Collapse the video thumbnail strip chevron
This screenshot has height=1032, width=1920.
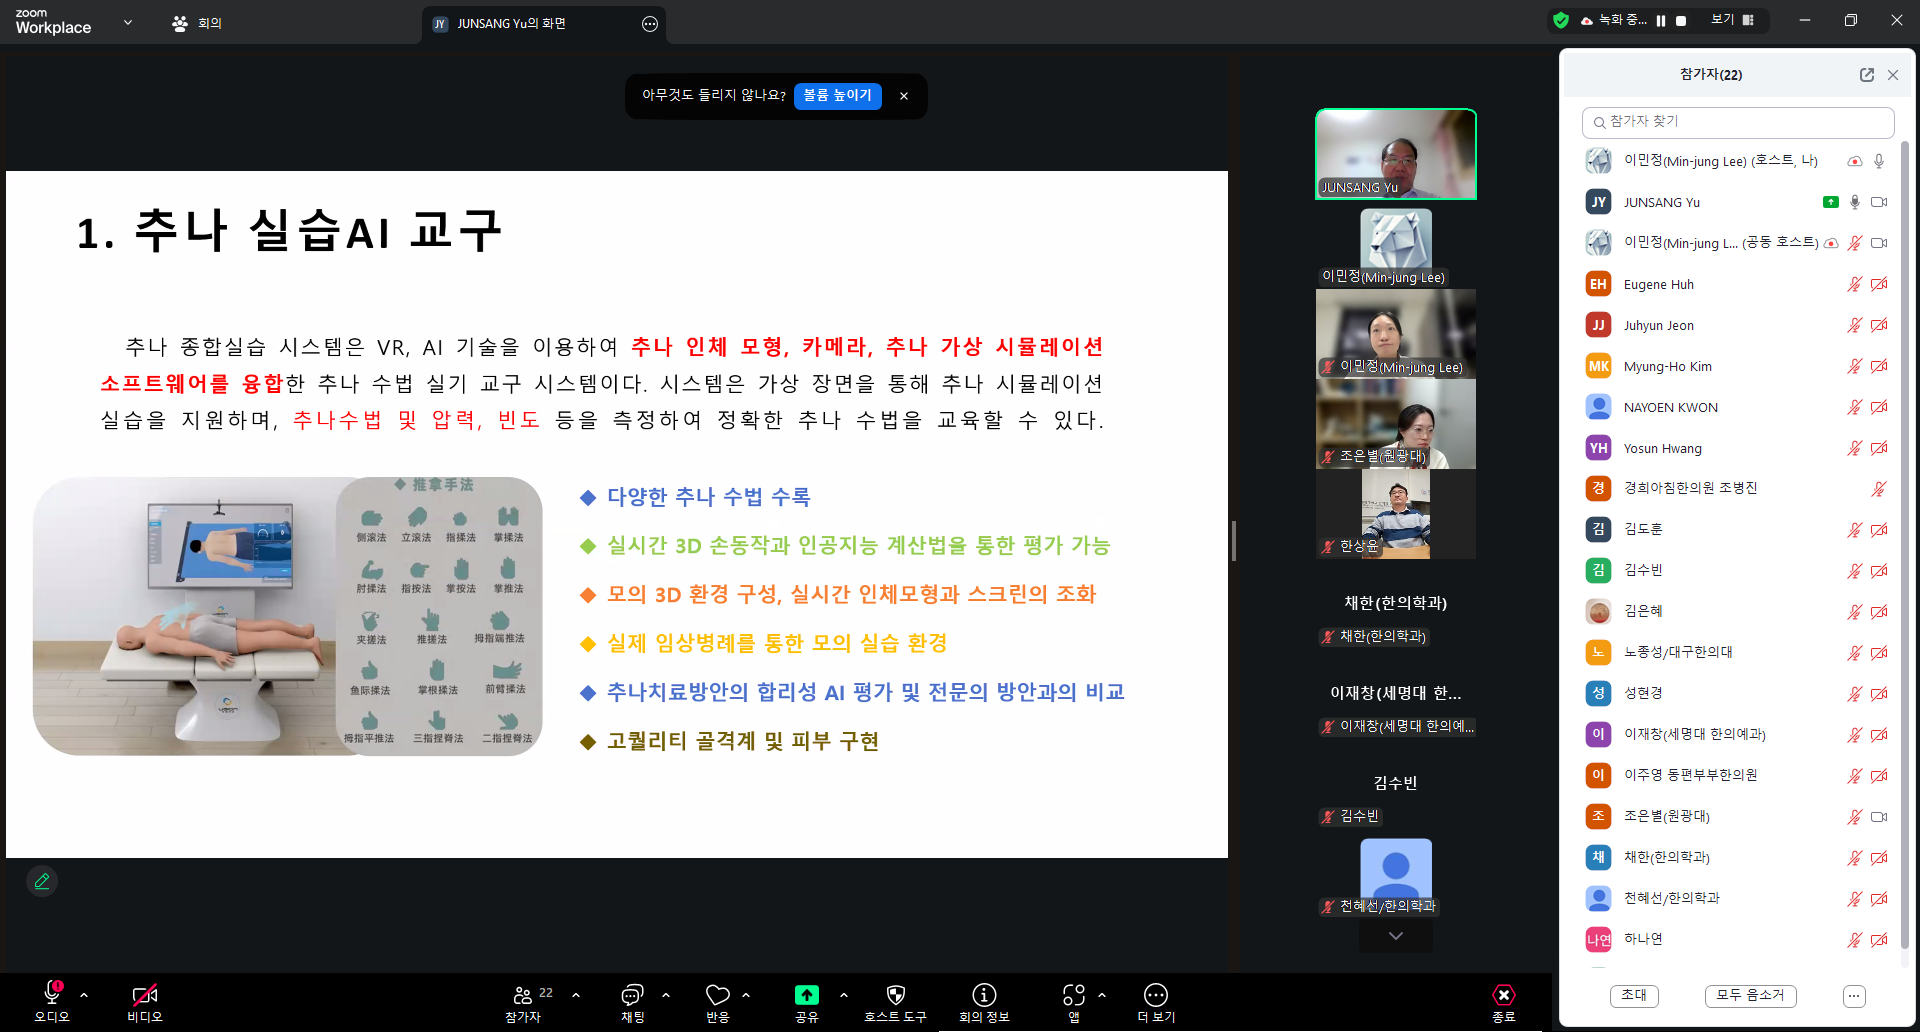coord(1395,936)
